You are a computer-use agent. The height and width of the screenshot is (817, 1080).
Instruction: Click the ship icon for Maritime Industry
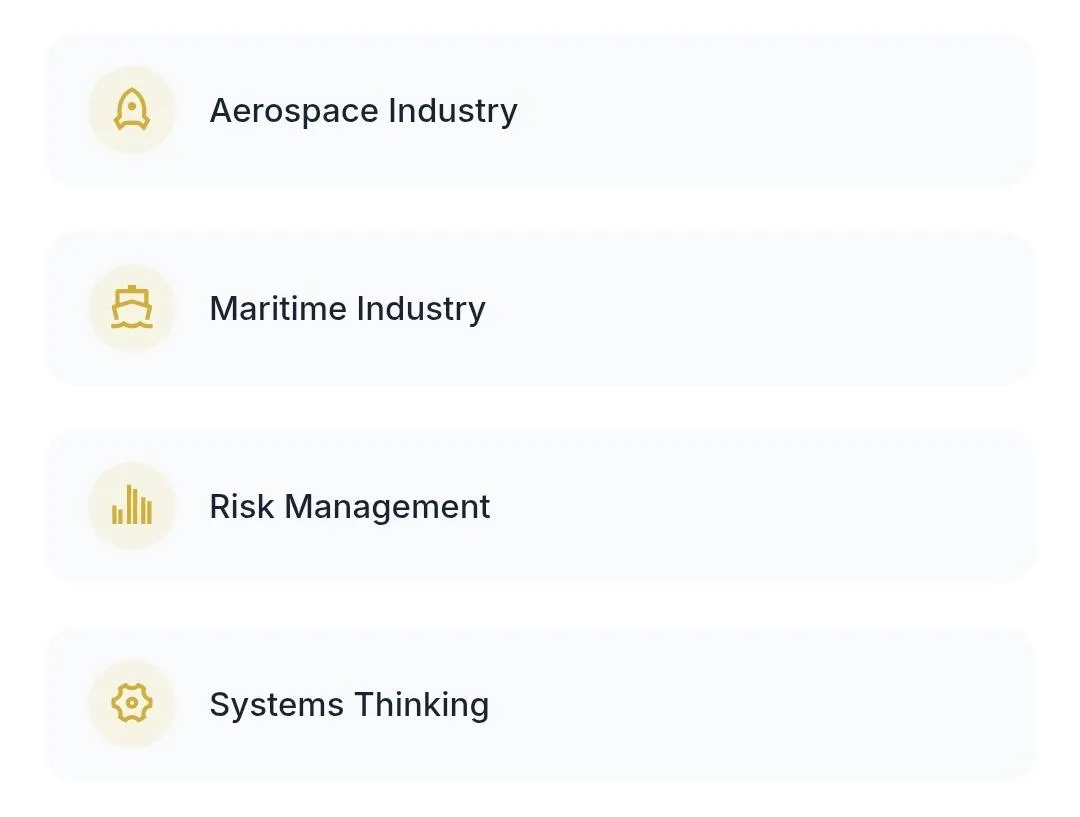pos(132,308)
